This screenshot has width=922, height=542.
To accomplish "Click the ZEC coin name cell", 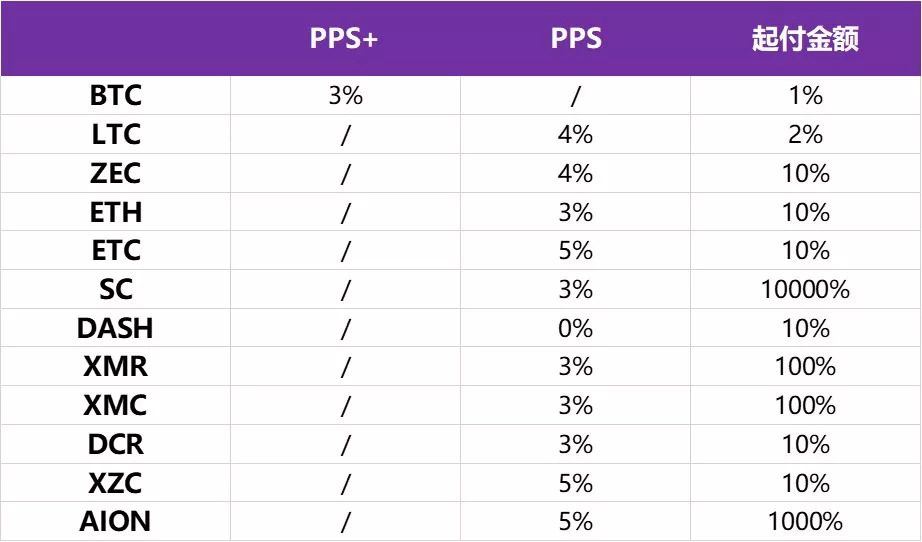I will (x=116, y=174).
